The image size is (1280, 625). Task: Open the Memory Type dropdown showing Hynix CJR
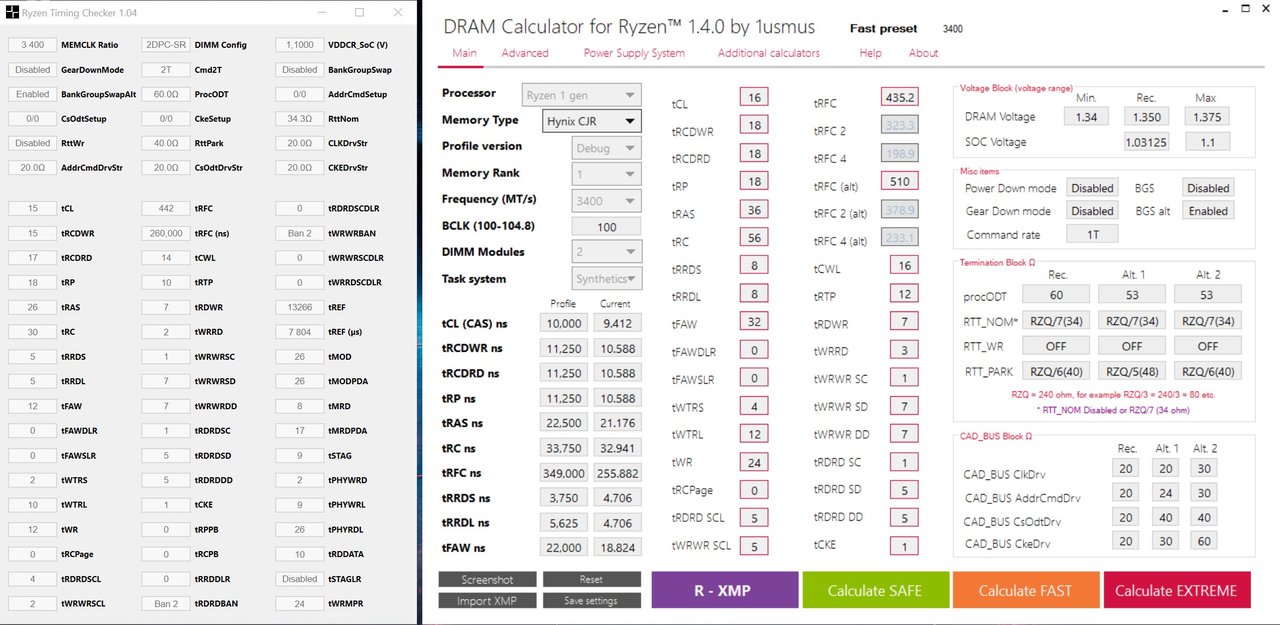(592, 121)
